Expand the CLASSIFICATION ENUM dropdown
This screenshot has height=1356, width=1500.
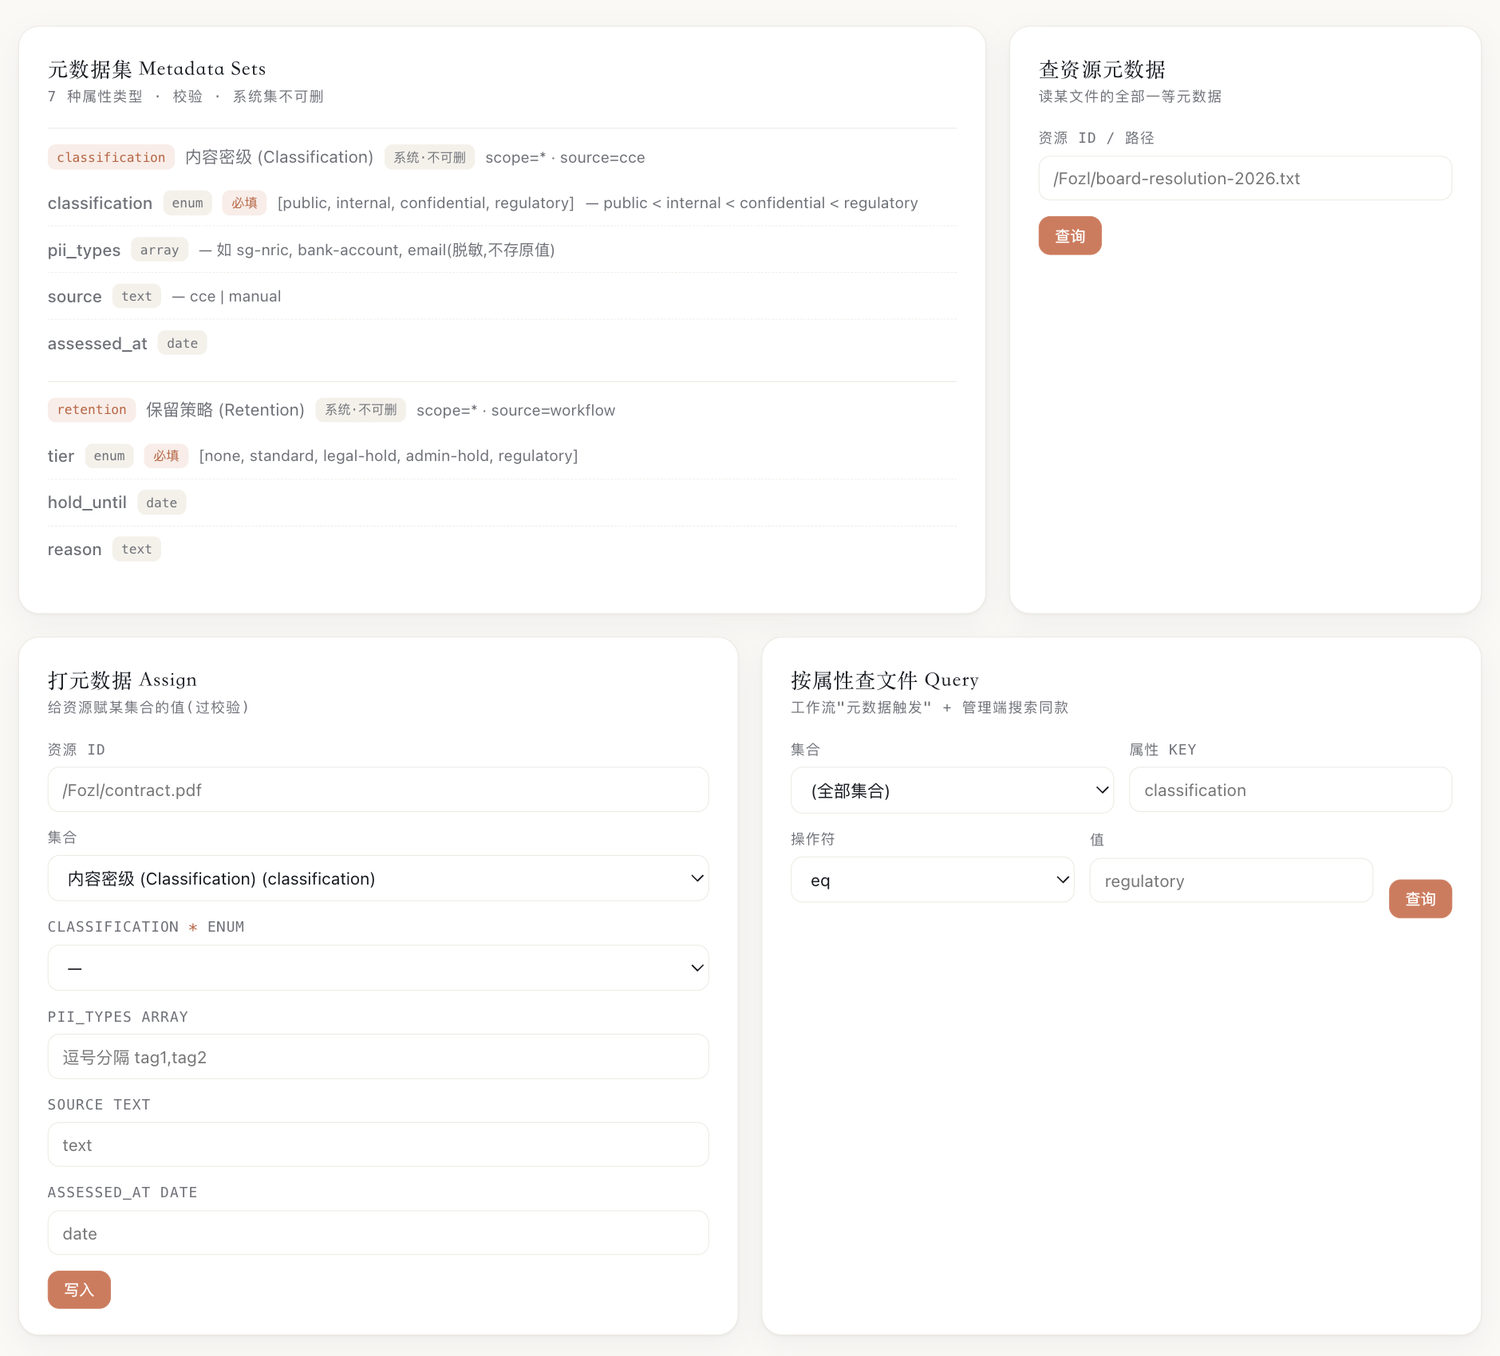[378, 968]
